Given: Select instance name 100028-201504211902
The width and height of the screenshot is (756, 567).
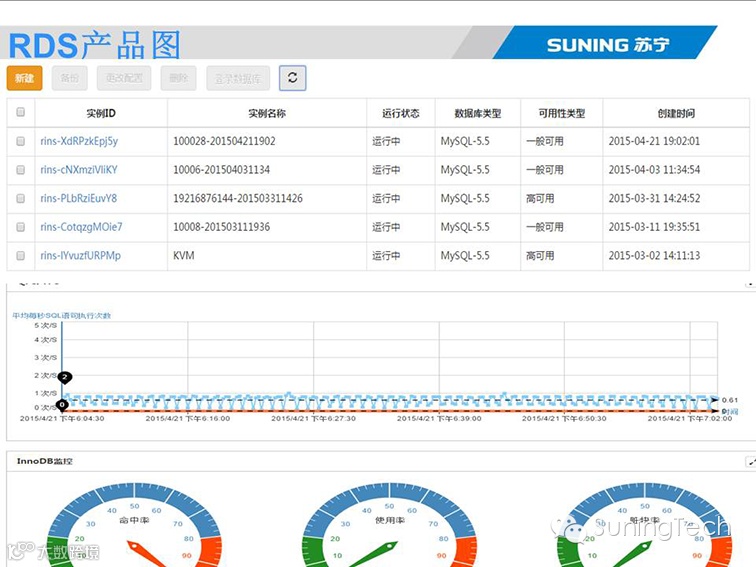Looking at the screenshot, I should (224, 141).
